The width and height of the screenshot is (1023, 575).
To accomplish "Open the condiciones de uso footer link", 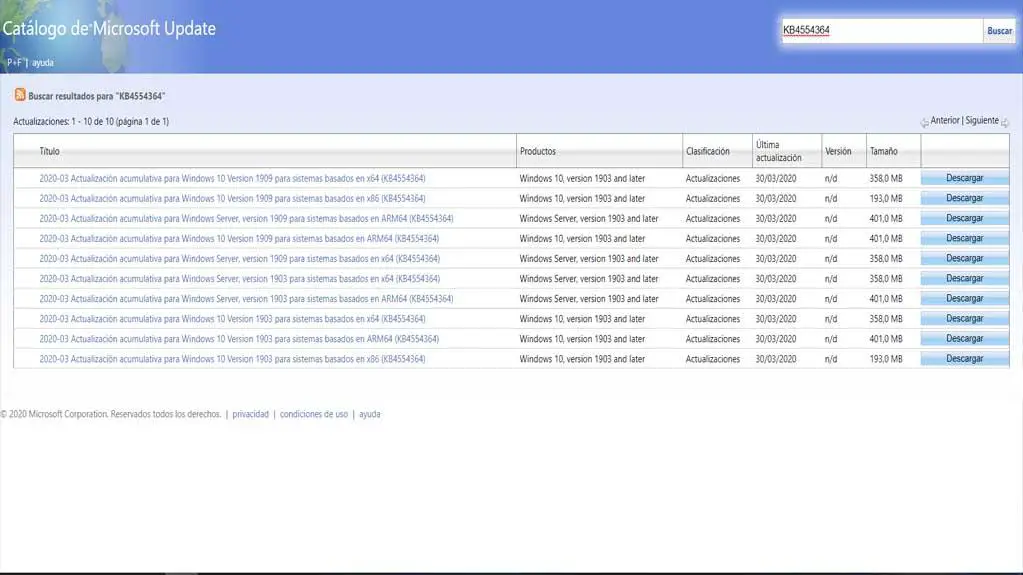I will 314,414.
